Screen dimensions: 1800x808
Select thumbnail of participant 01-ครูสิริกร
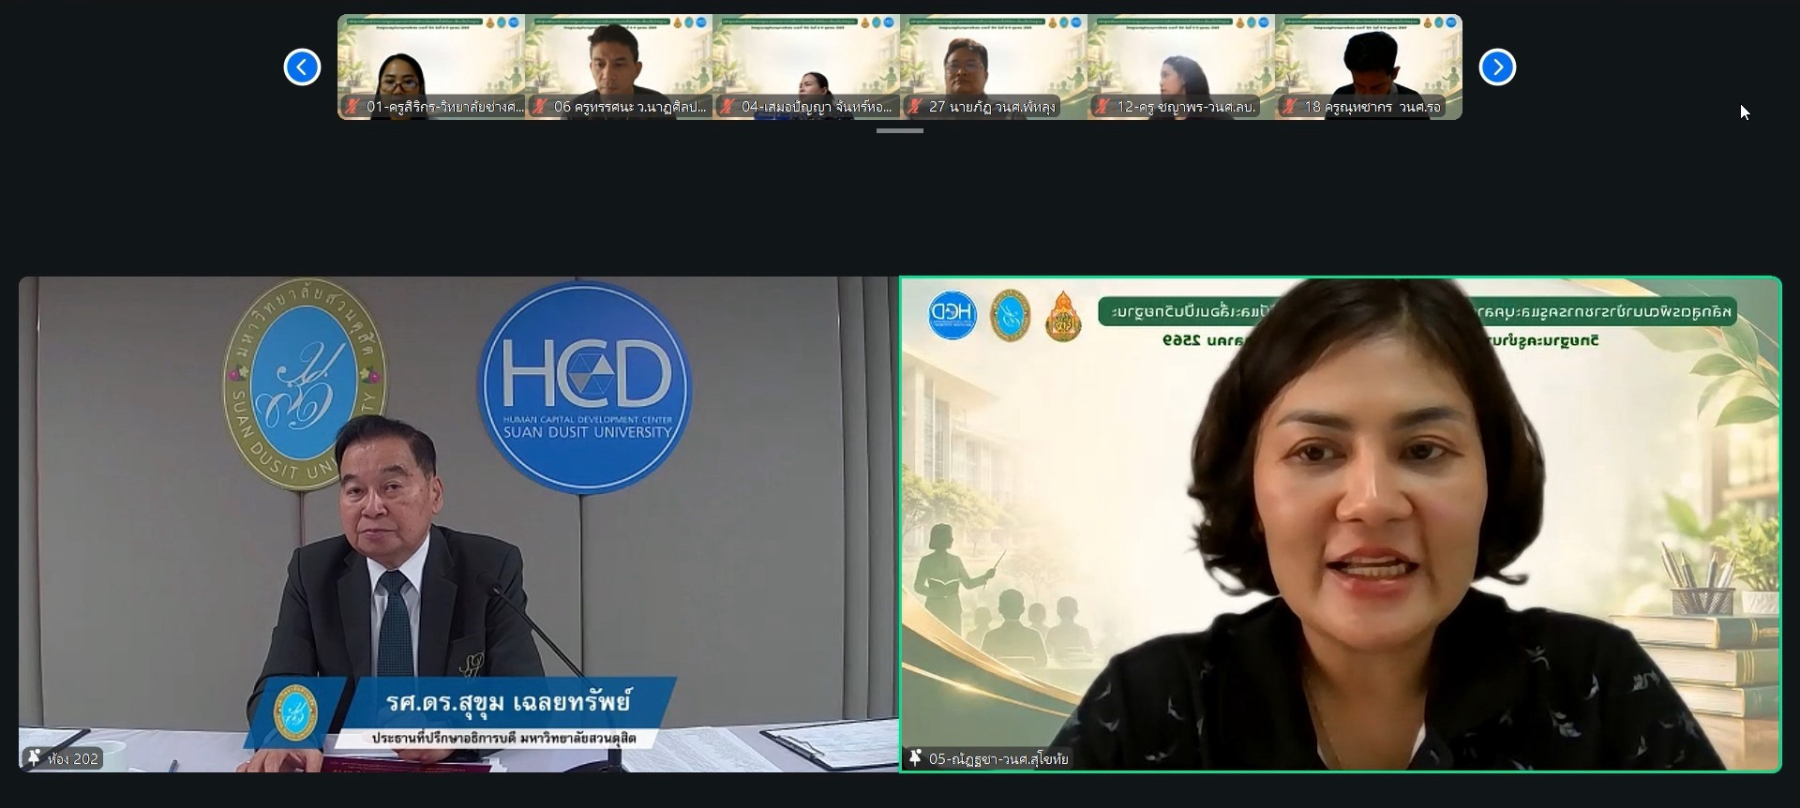[x=431, y=67]
